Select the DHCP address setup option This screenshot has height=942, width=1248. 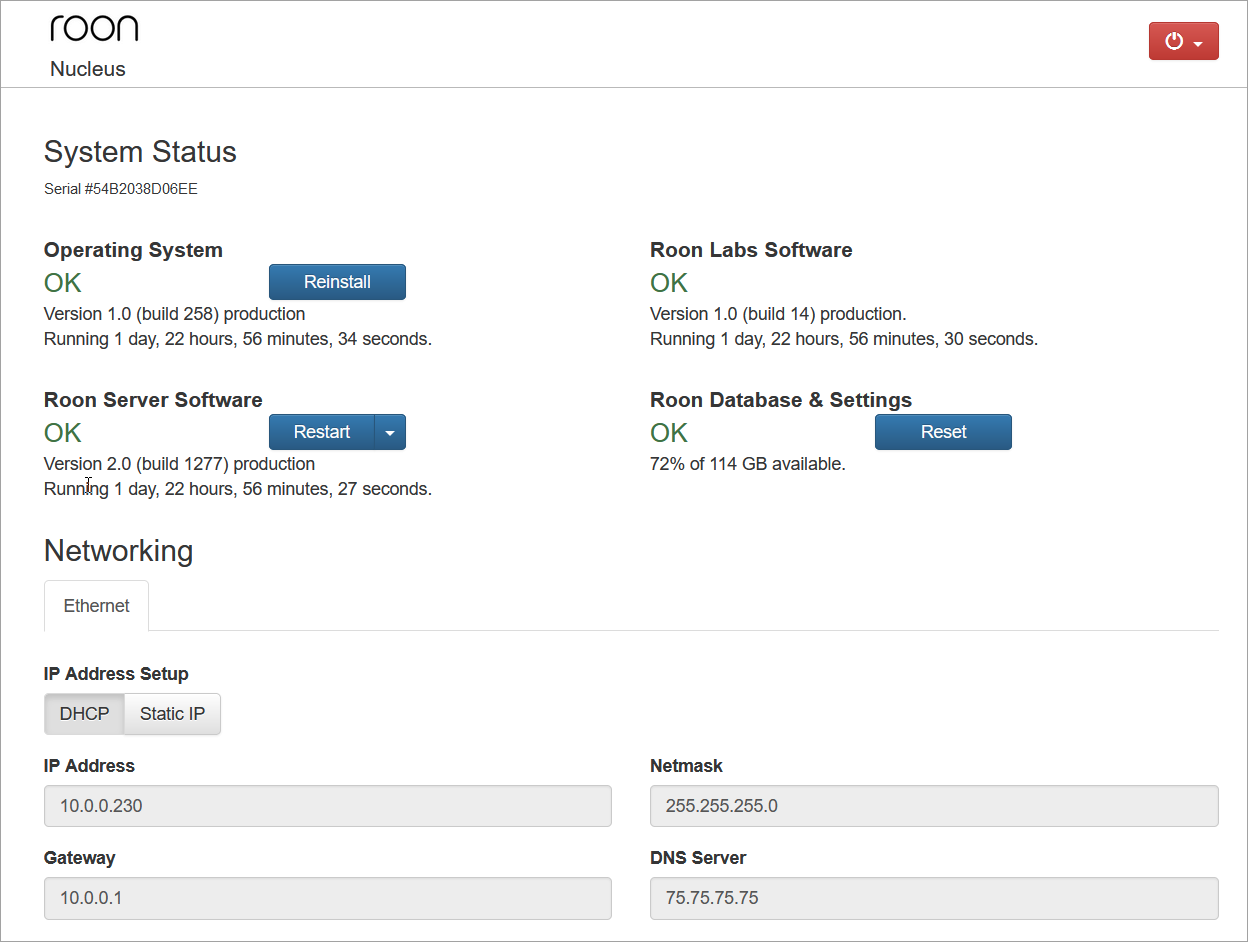pos(84,714)
